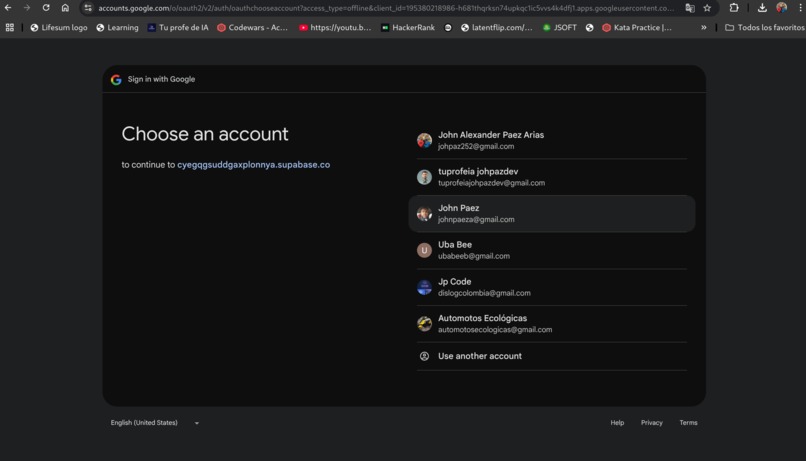Screen dimensions: 806x461
Task: Click the Jp Code avatar image
Action: (x=424, y=287)
